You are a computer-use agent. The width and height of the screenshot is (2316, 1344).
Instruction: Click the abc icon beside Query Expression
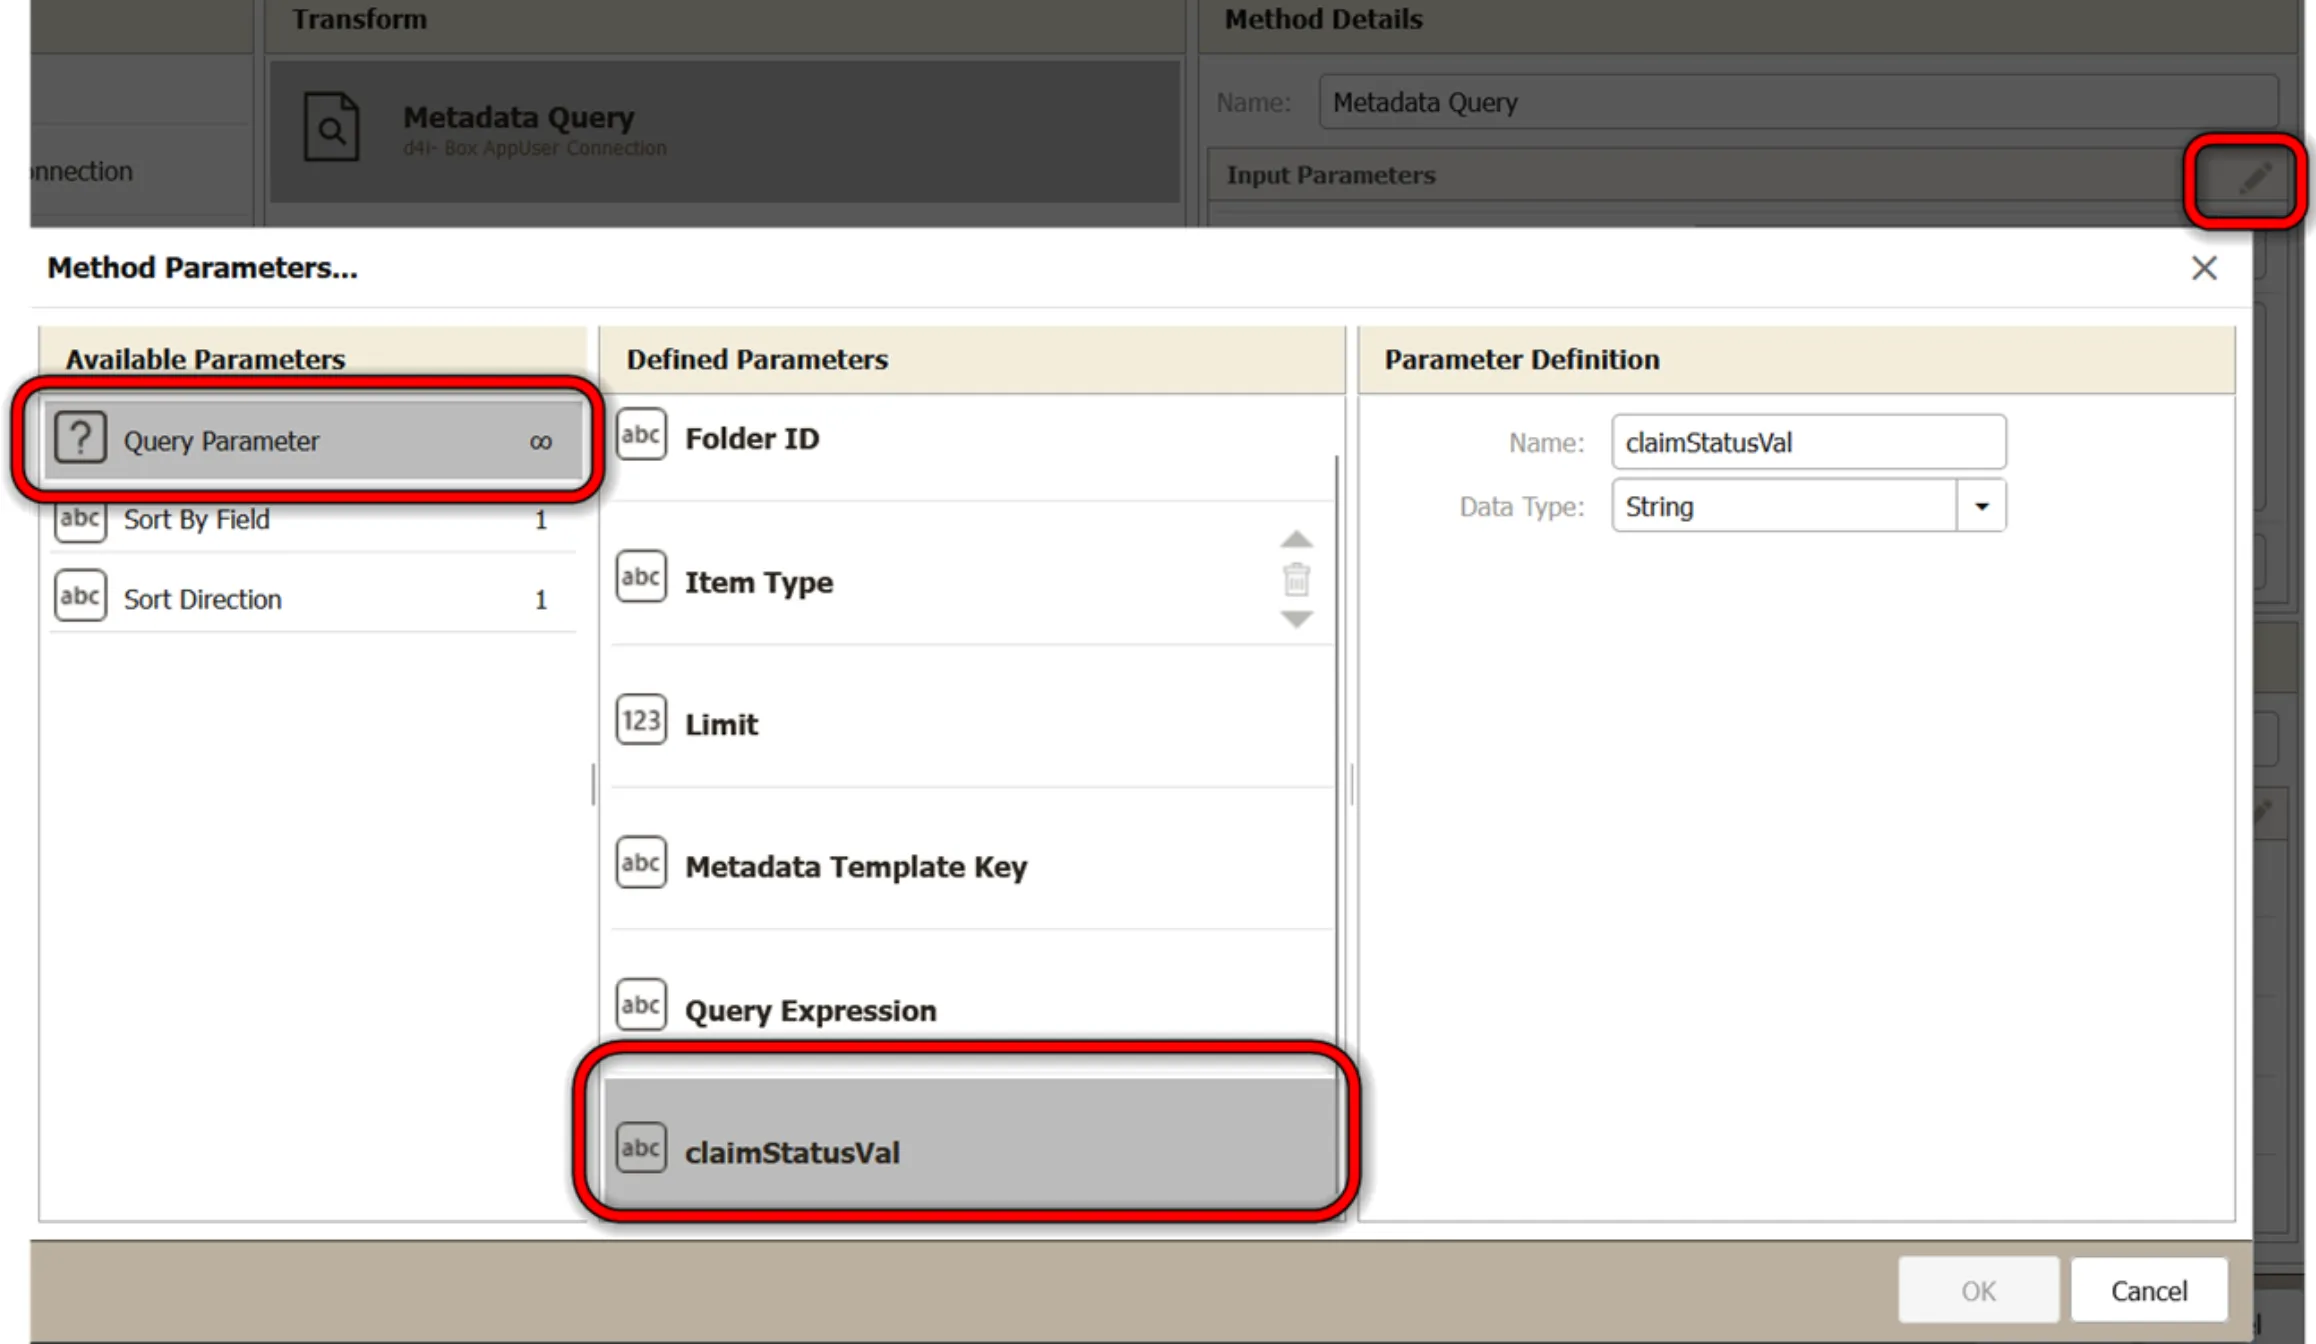pyautogui.click(x=641, y=1005)
